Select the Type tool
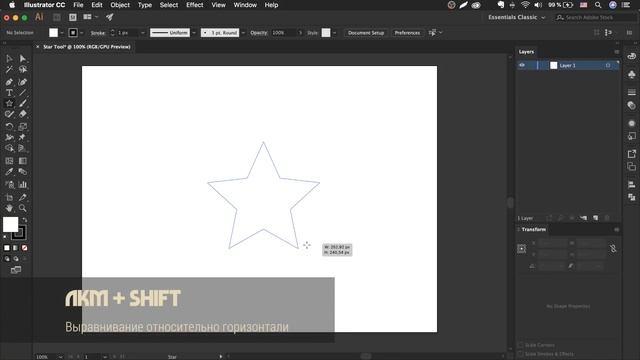640x360 pixels. 9,93
